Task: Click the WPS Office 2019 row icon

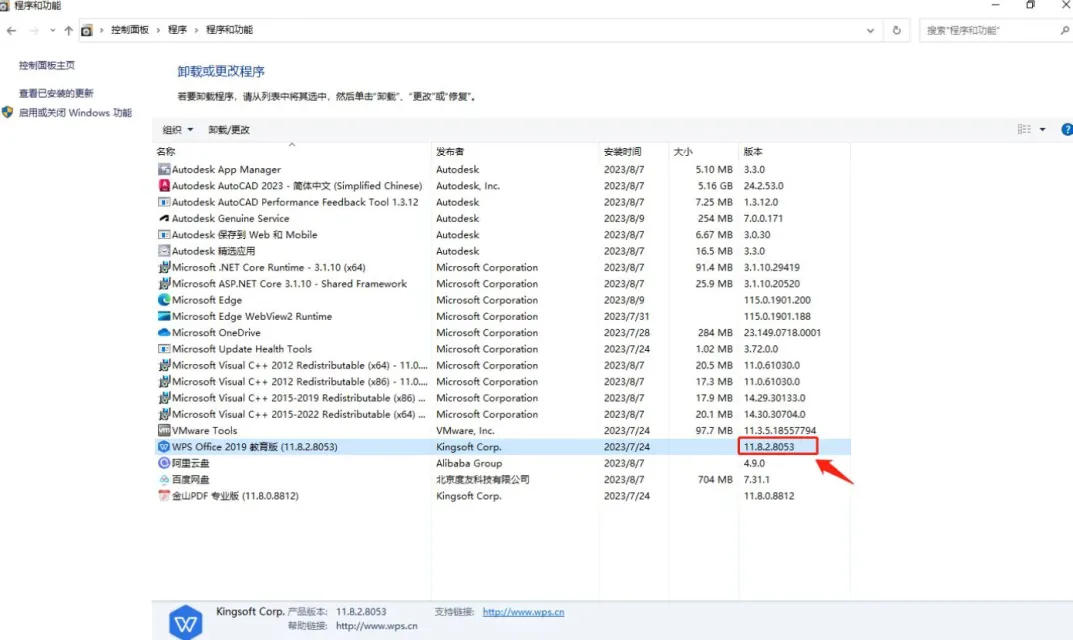Action: tap(164, 447)
